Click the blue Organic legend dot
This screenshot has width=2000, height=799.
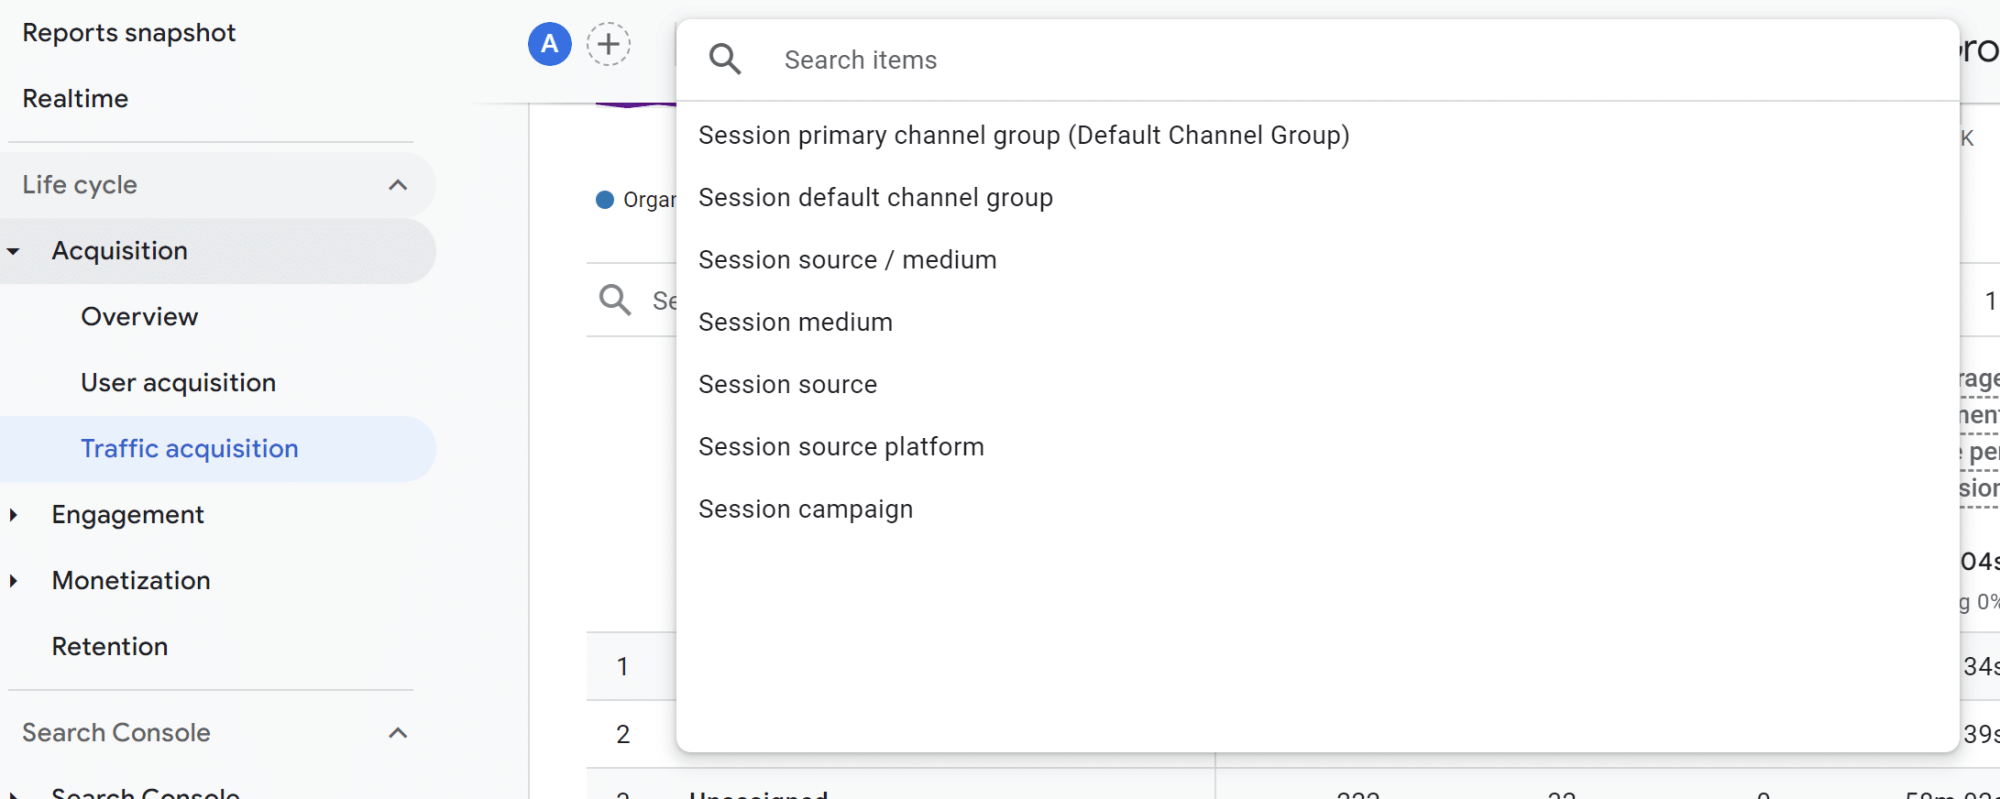tap(604, 200)
